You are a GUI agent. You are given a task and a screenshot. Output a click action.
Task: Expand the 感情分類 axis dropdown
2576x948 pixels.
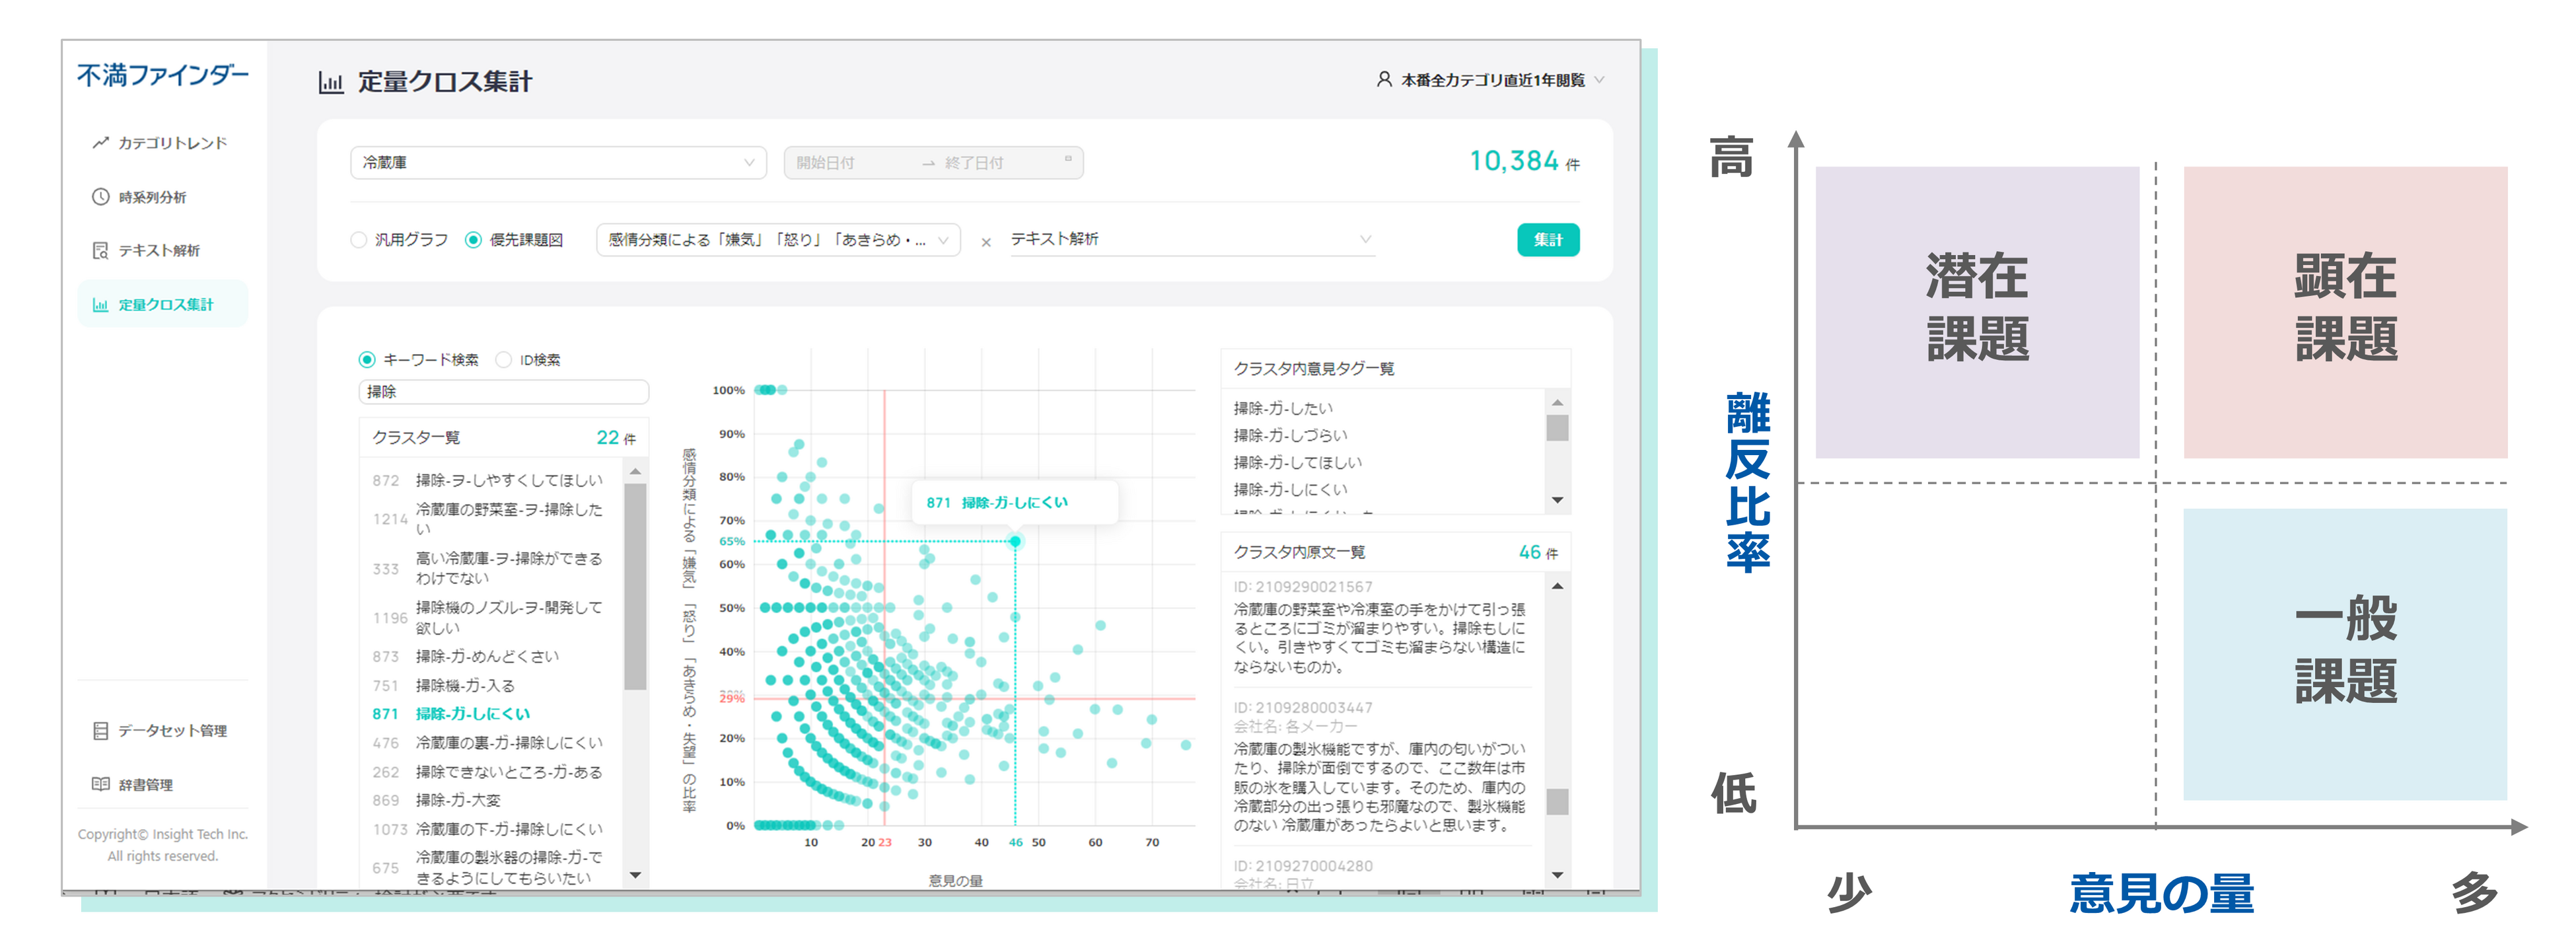point(778,240)
